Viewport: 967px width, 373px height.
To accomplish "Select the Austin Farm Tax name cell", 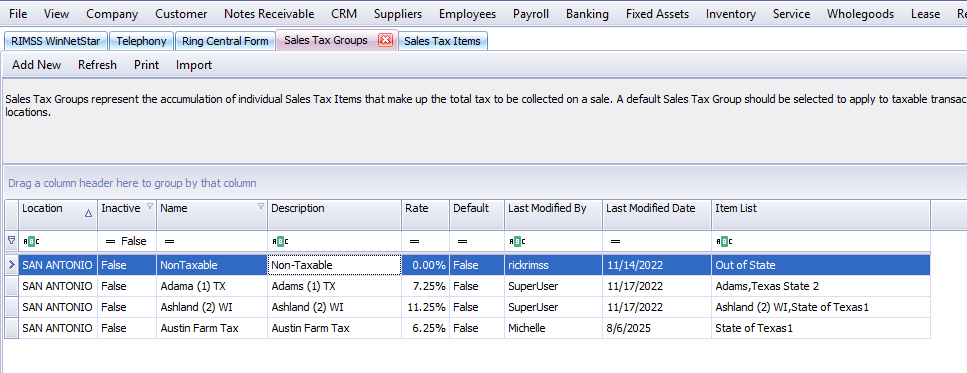I will tap(212, 328).
